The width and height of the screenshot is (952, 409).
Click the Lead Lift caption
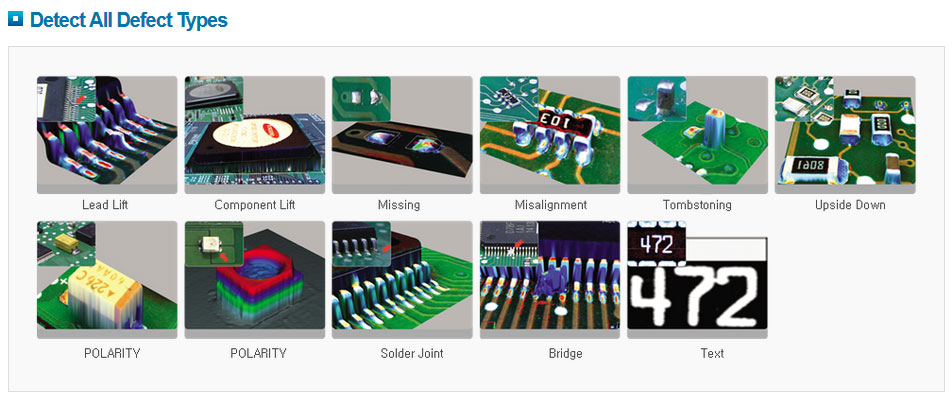tap(105, 204)
